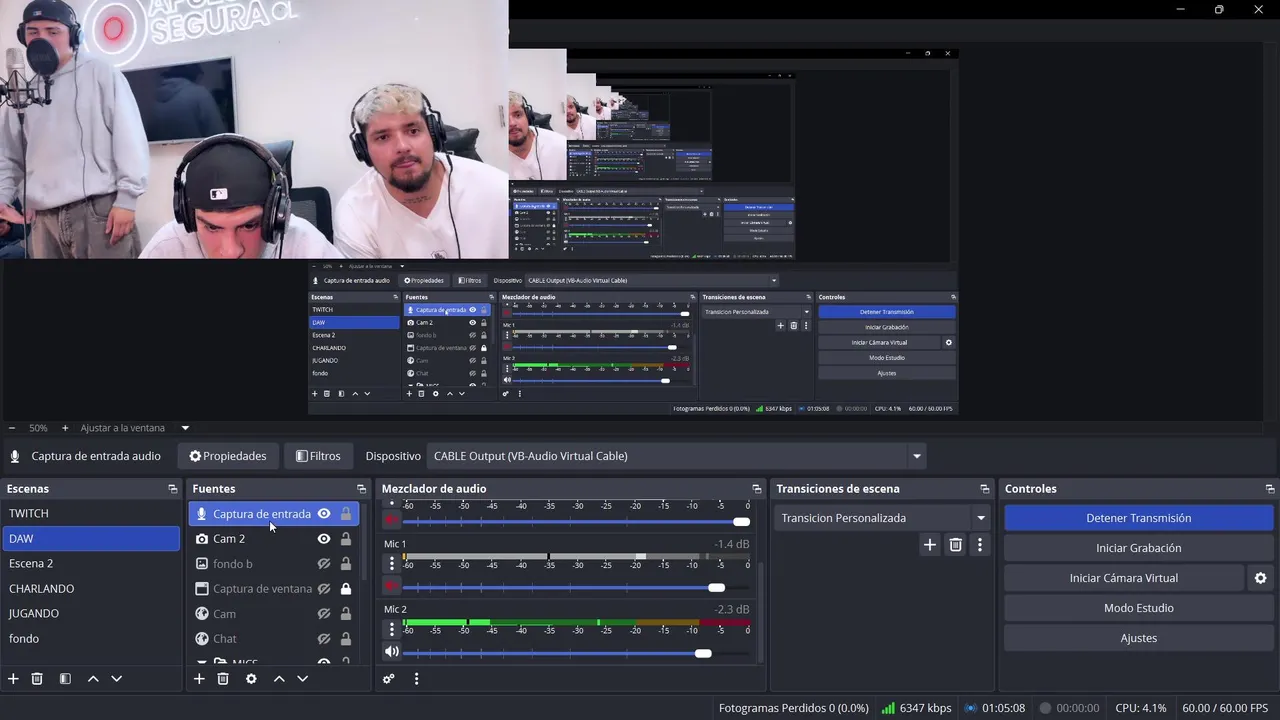Add a new scene transition

click(930, 545)
